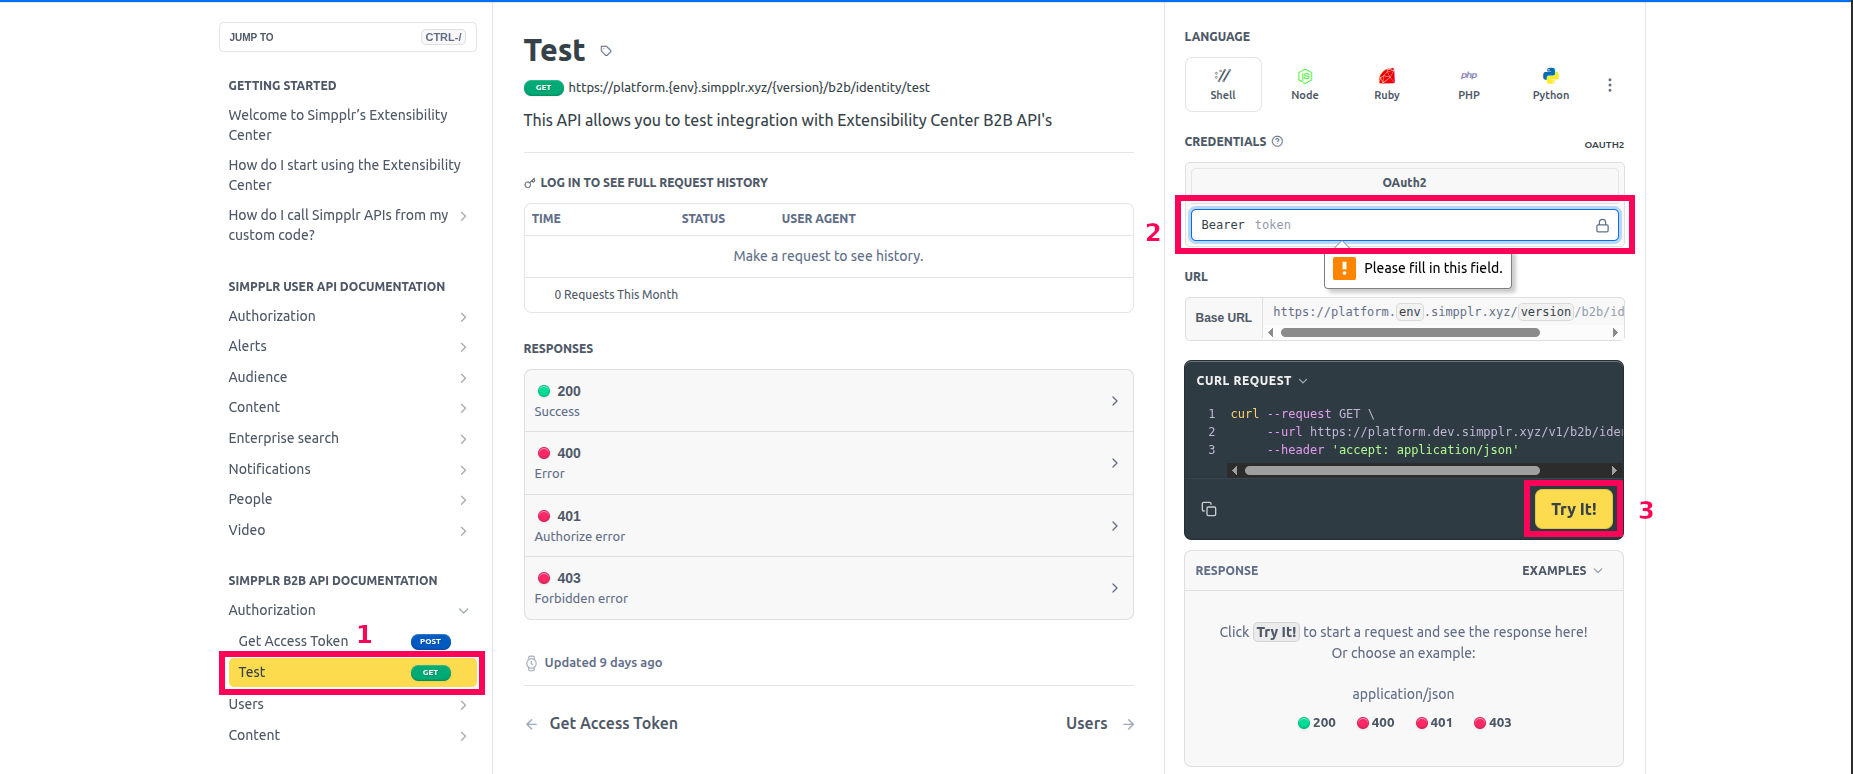
Task: Click the left arrow before Get Access Token
Action: [531, 724]
